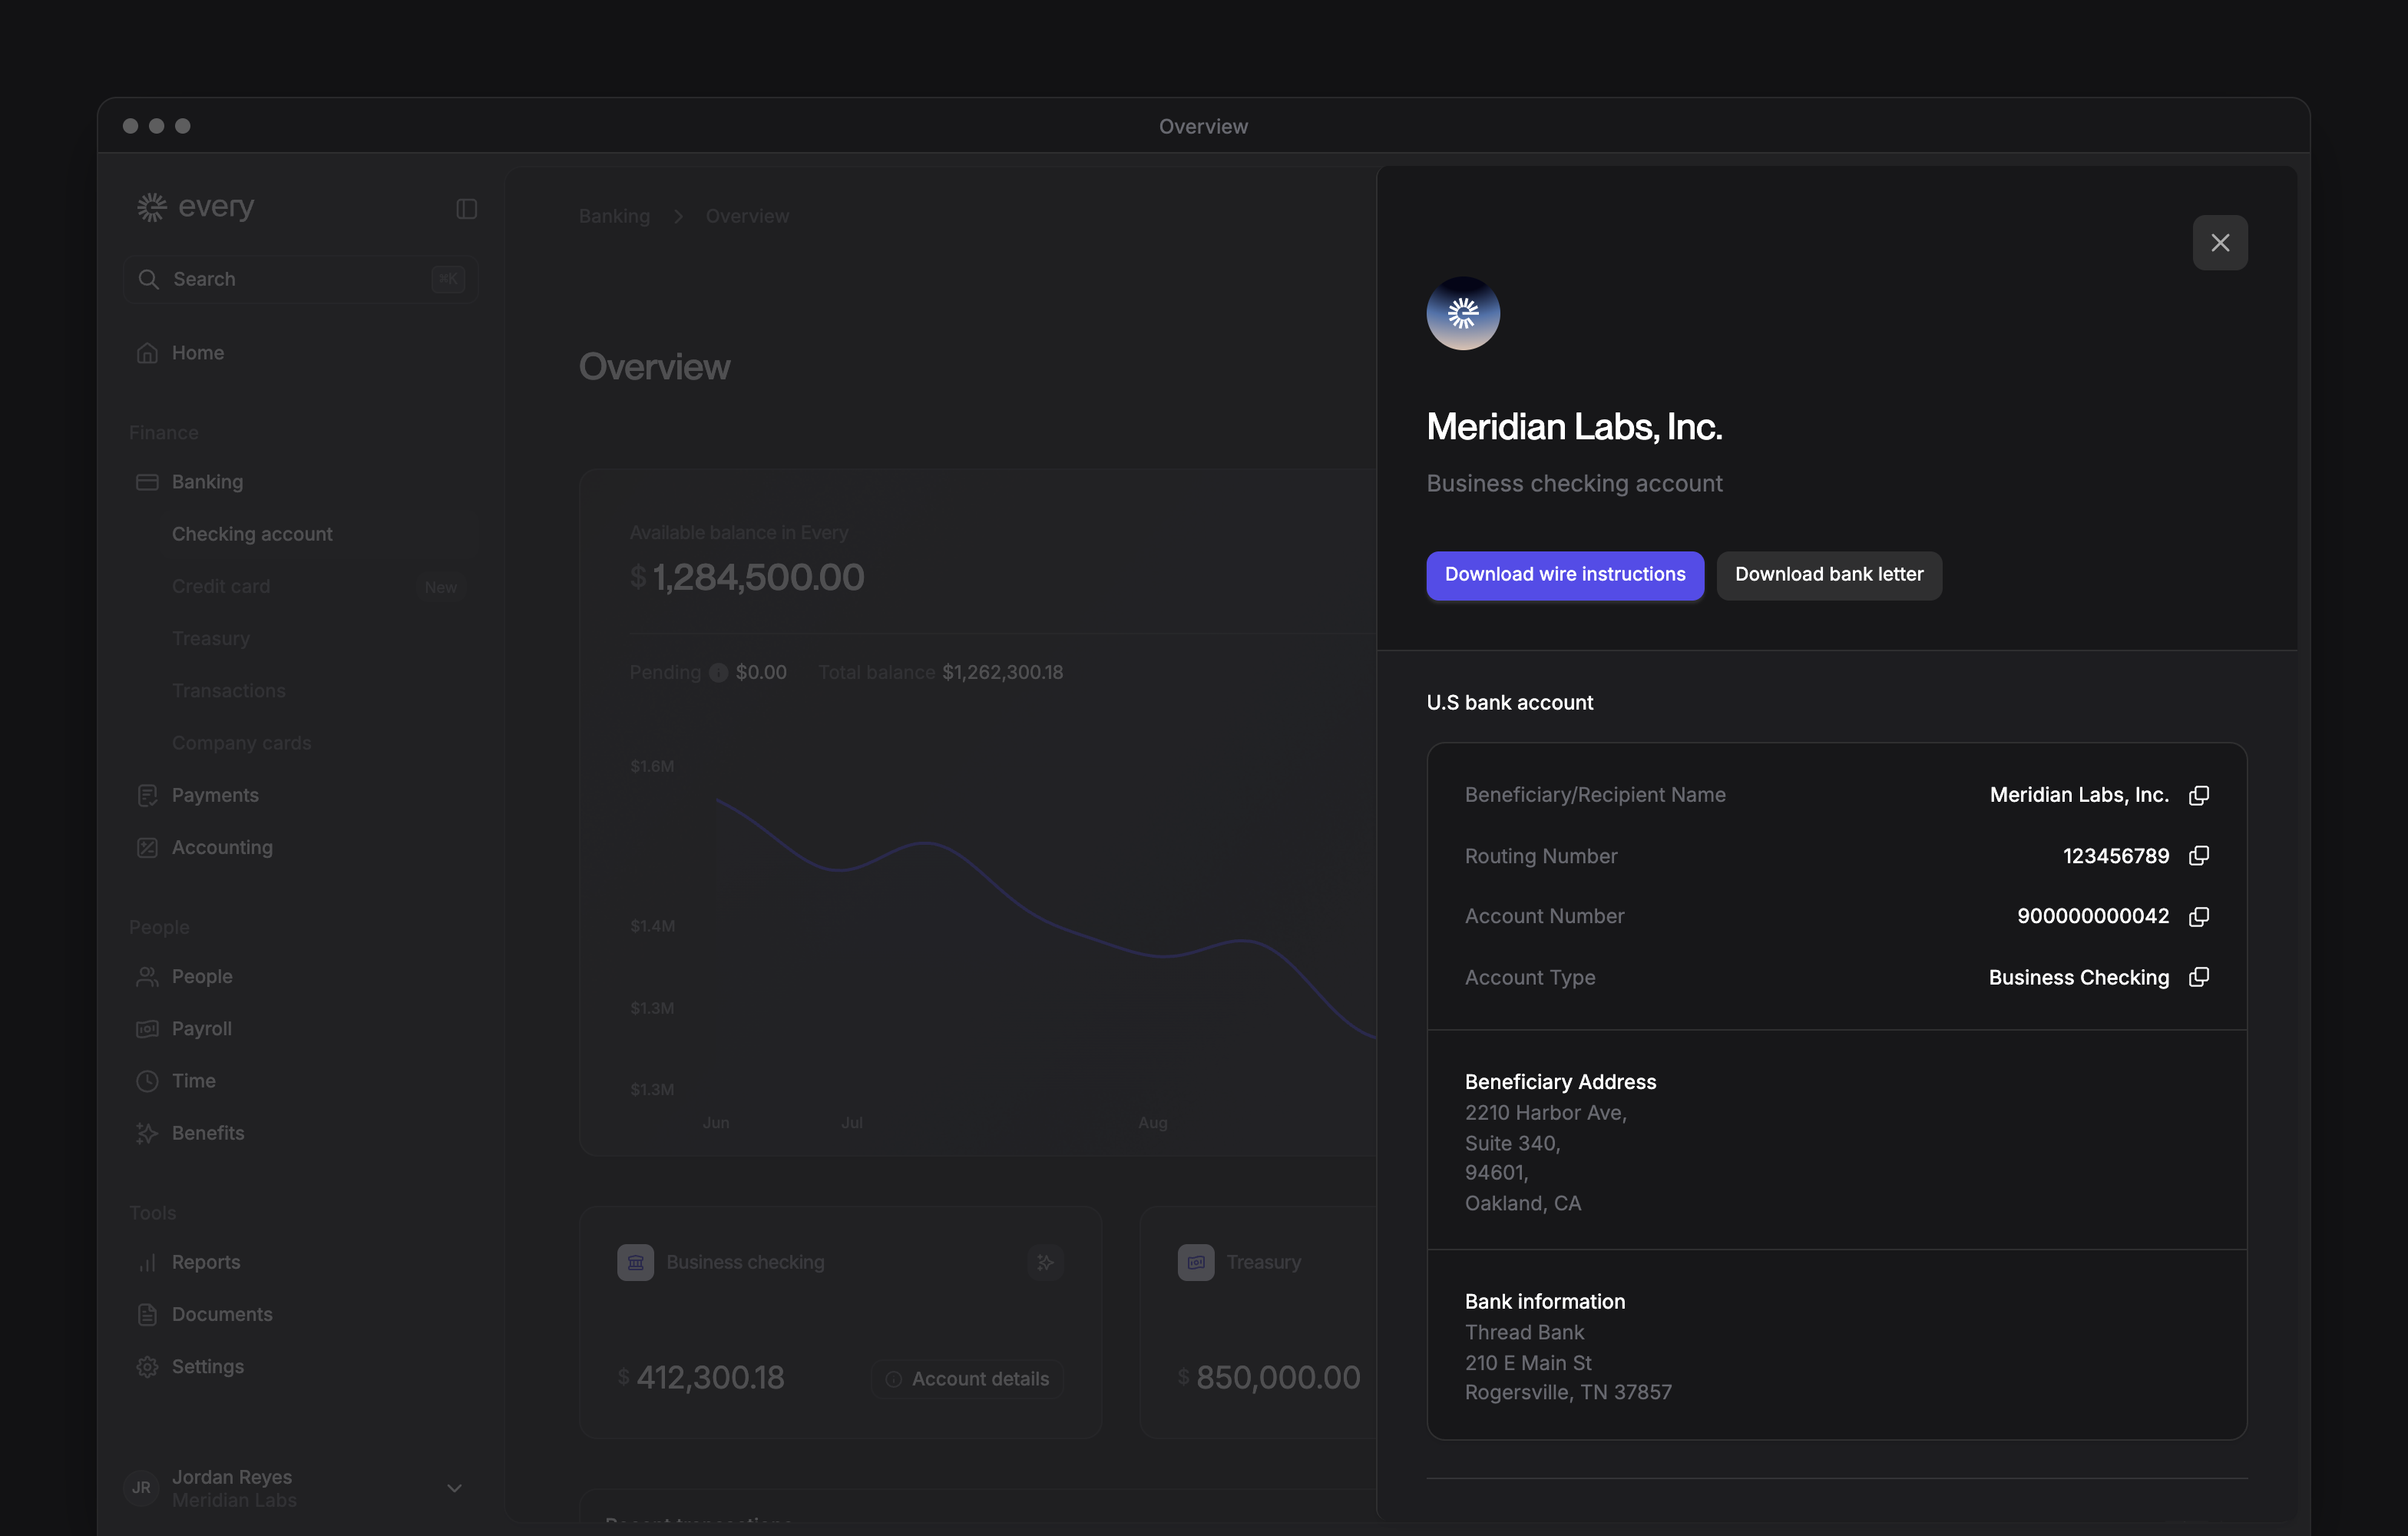Viewport: 2408px width, 1536px height.
Task: Click the $1,284,500.00 available balance
Action: click(746, 577)
